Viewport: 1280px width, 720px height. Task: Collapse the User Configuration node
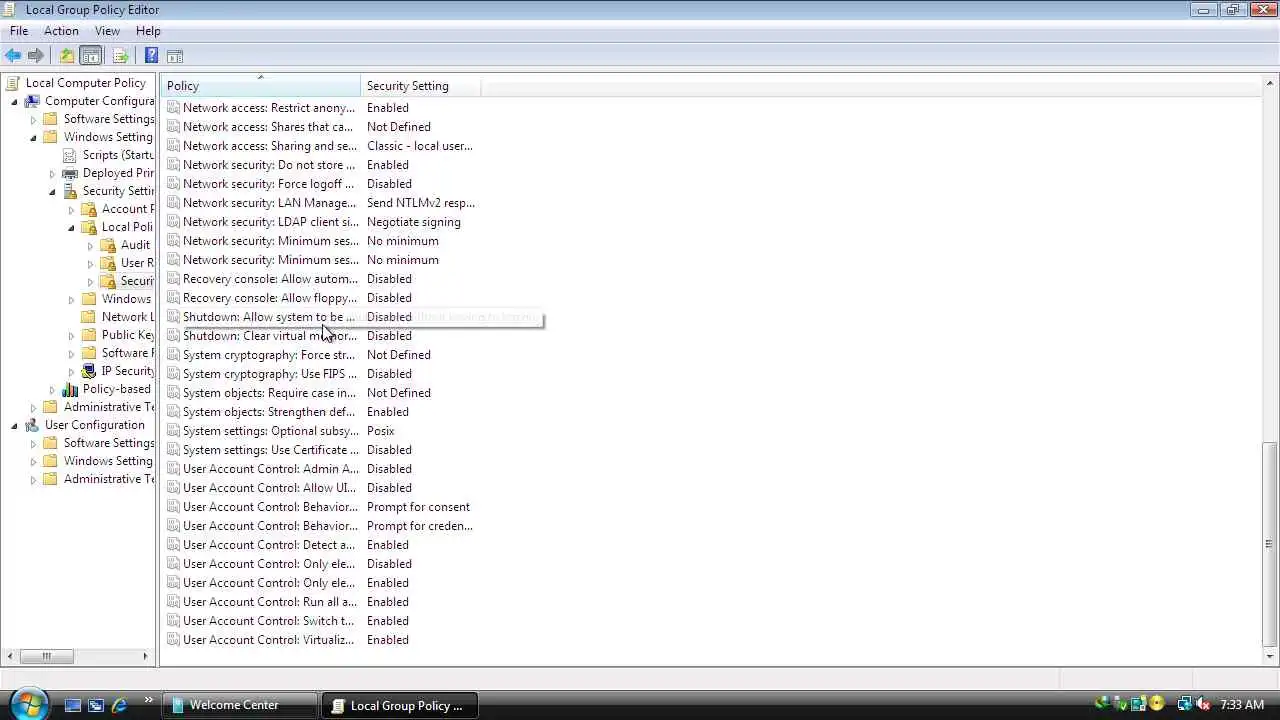[14, 425]
